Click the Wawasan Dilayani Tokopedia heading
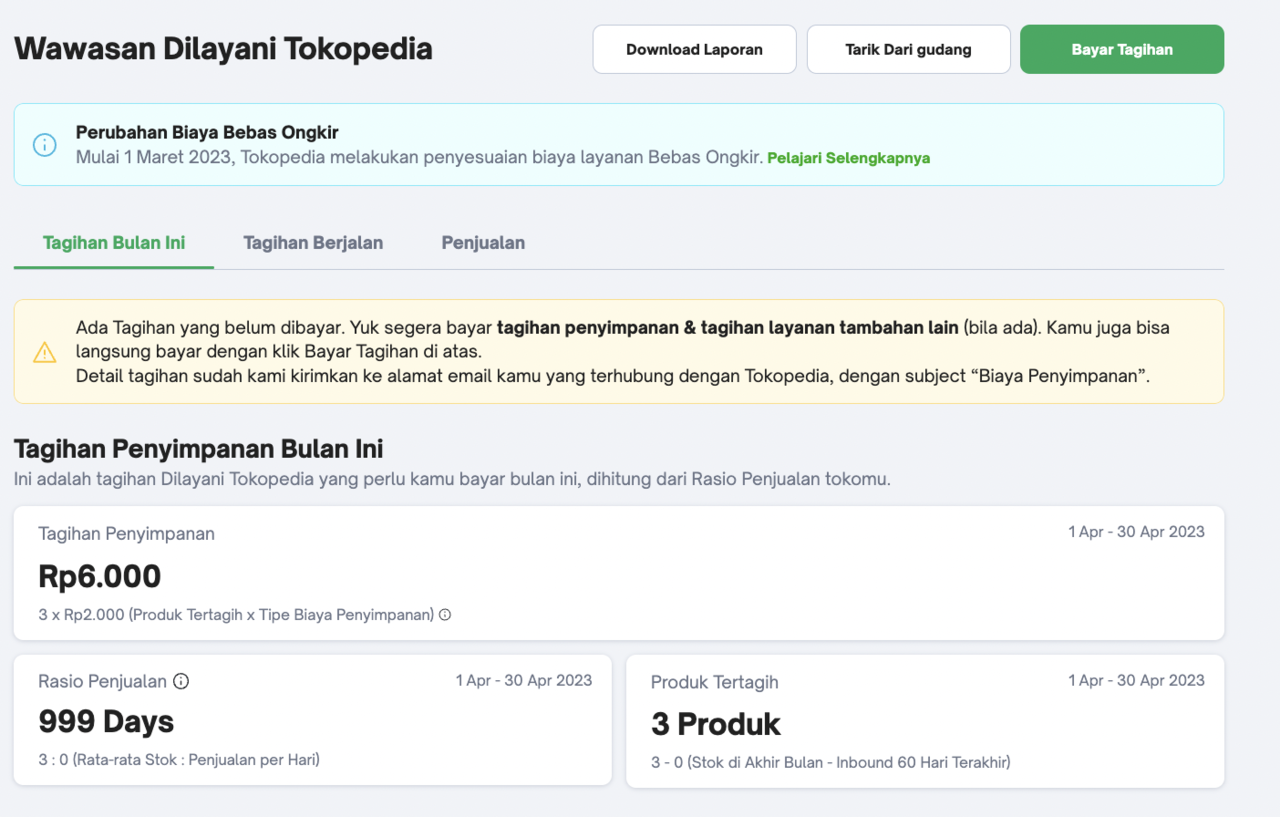This screenshot has height=817, width=1280. [x=223, y=48]
